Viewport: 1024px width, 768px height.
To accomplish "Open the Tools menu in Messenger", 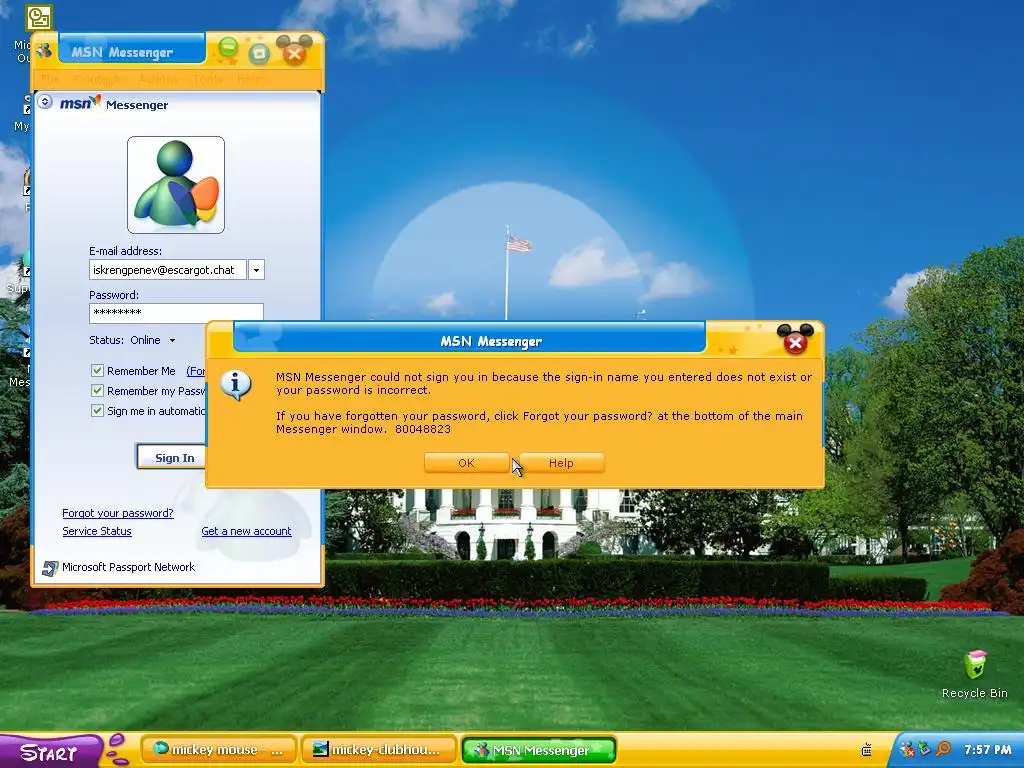I will pyautogui.click(x=207, y=79).
